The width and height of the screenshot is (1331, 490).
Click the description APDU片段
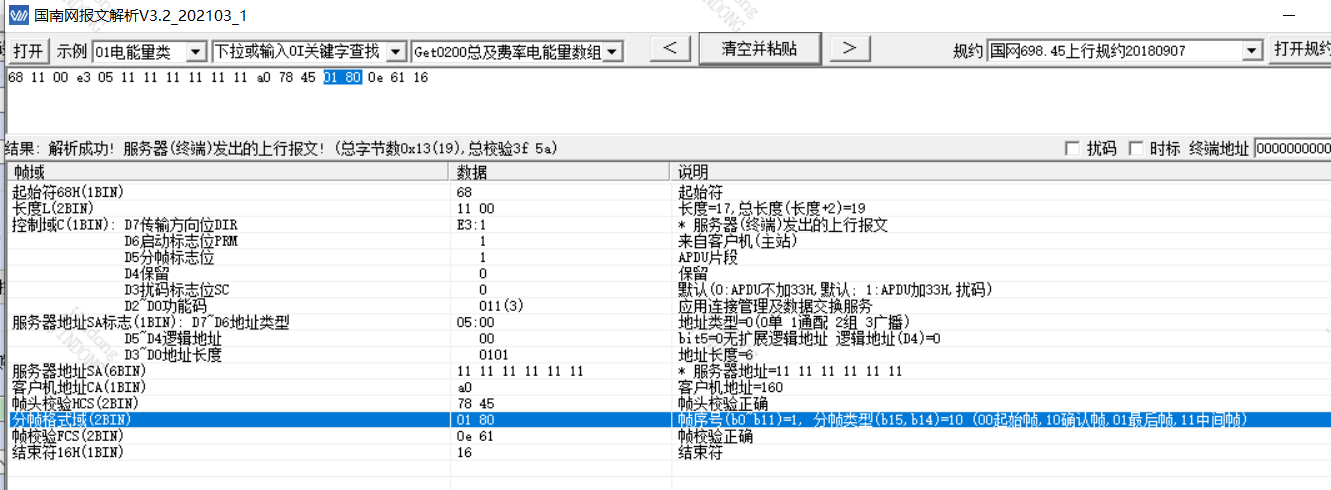708,257
